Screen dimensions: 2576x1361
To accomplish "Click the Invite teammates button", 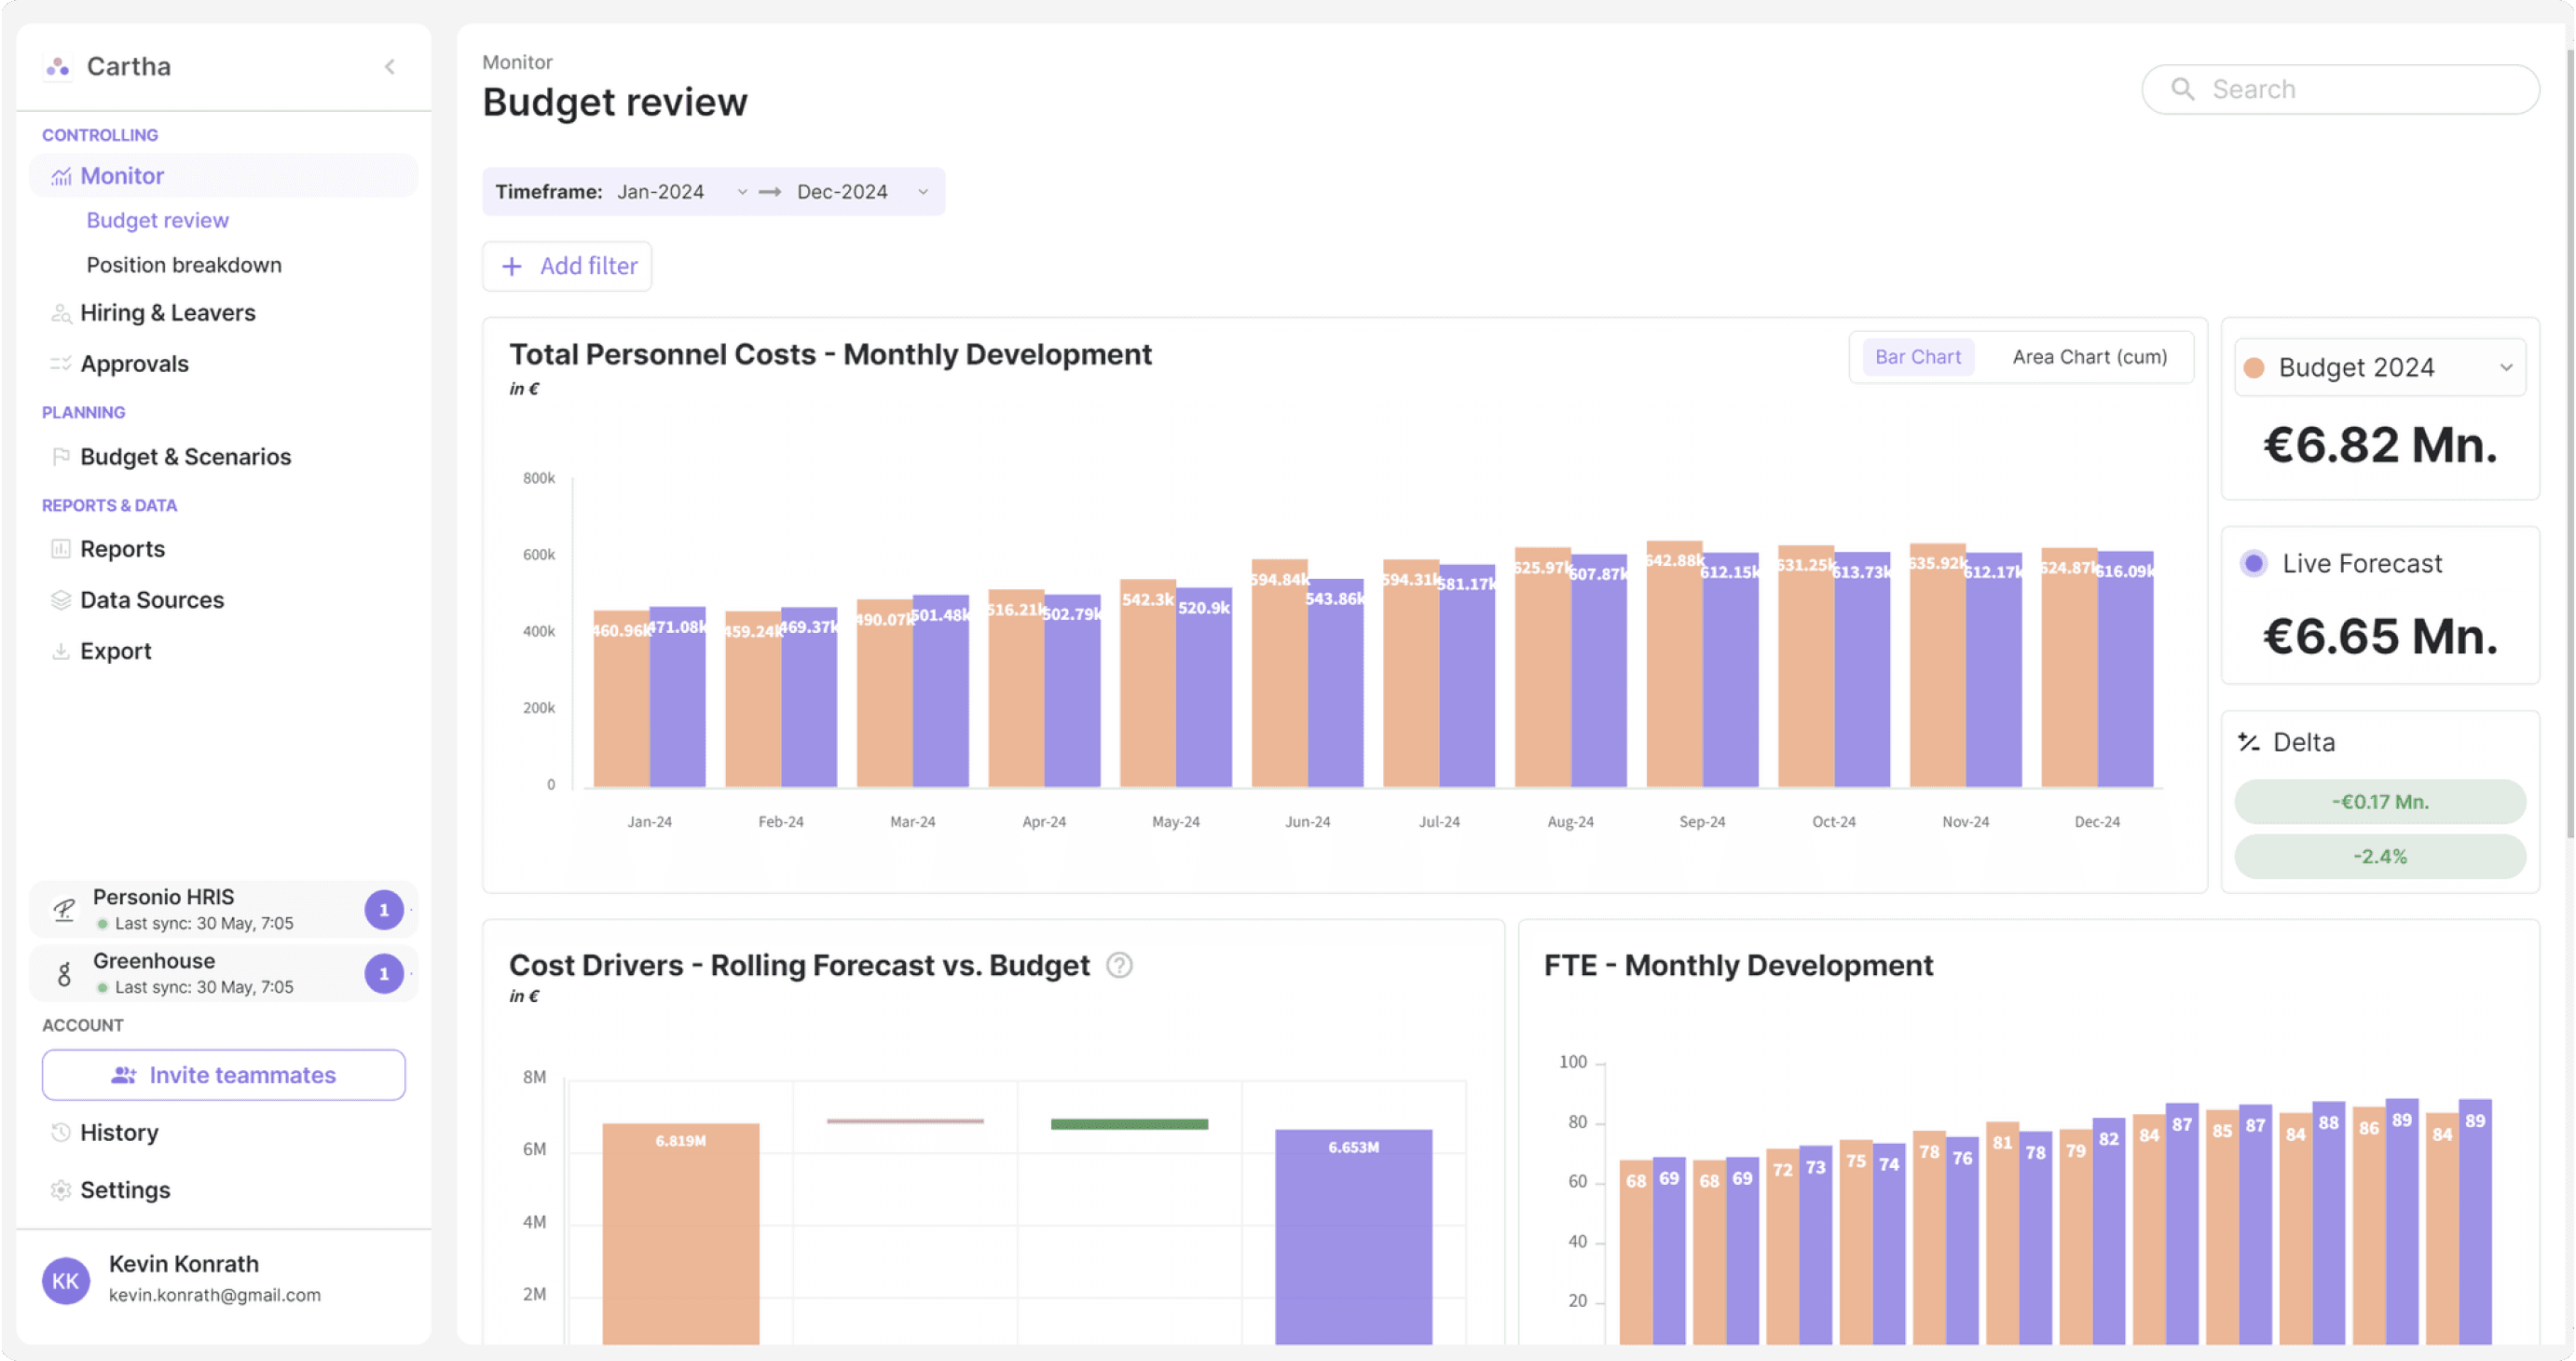I will [223, 1075].
